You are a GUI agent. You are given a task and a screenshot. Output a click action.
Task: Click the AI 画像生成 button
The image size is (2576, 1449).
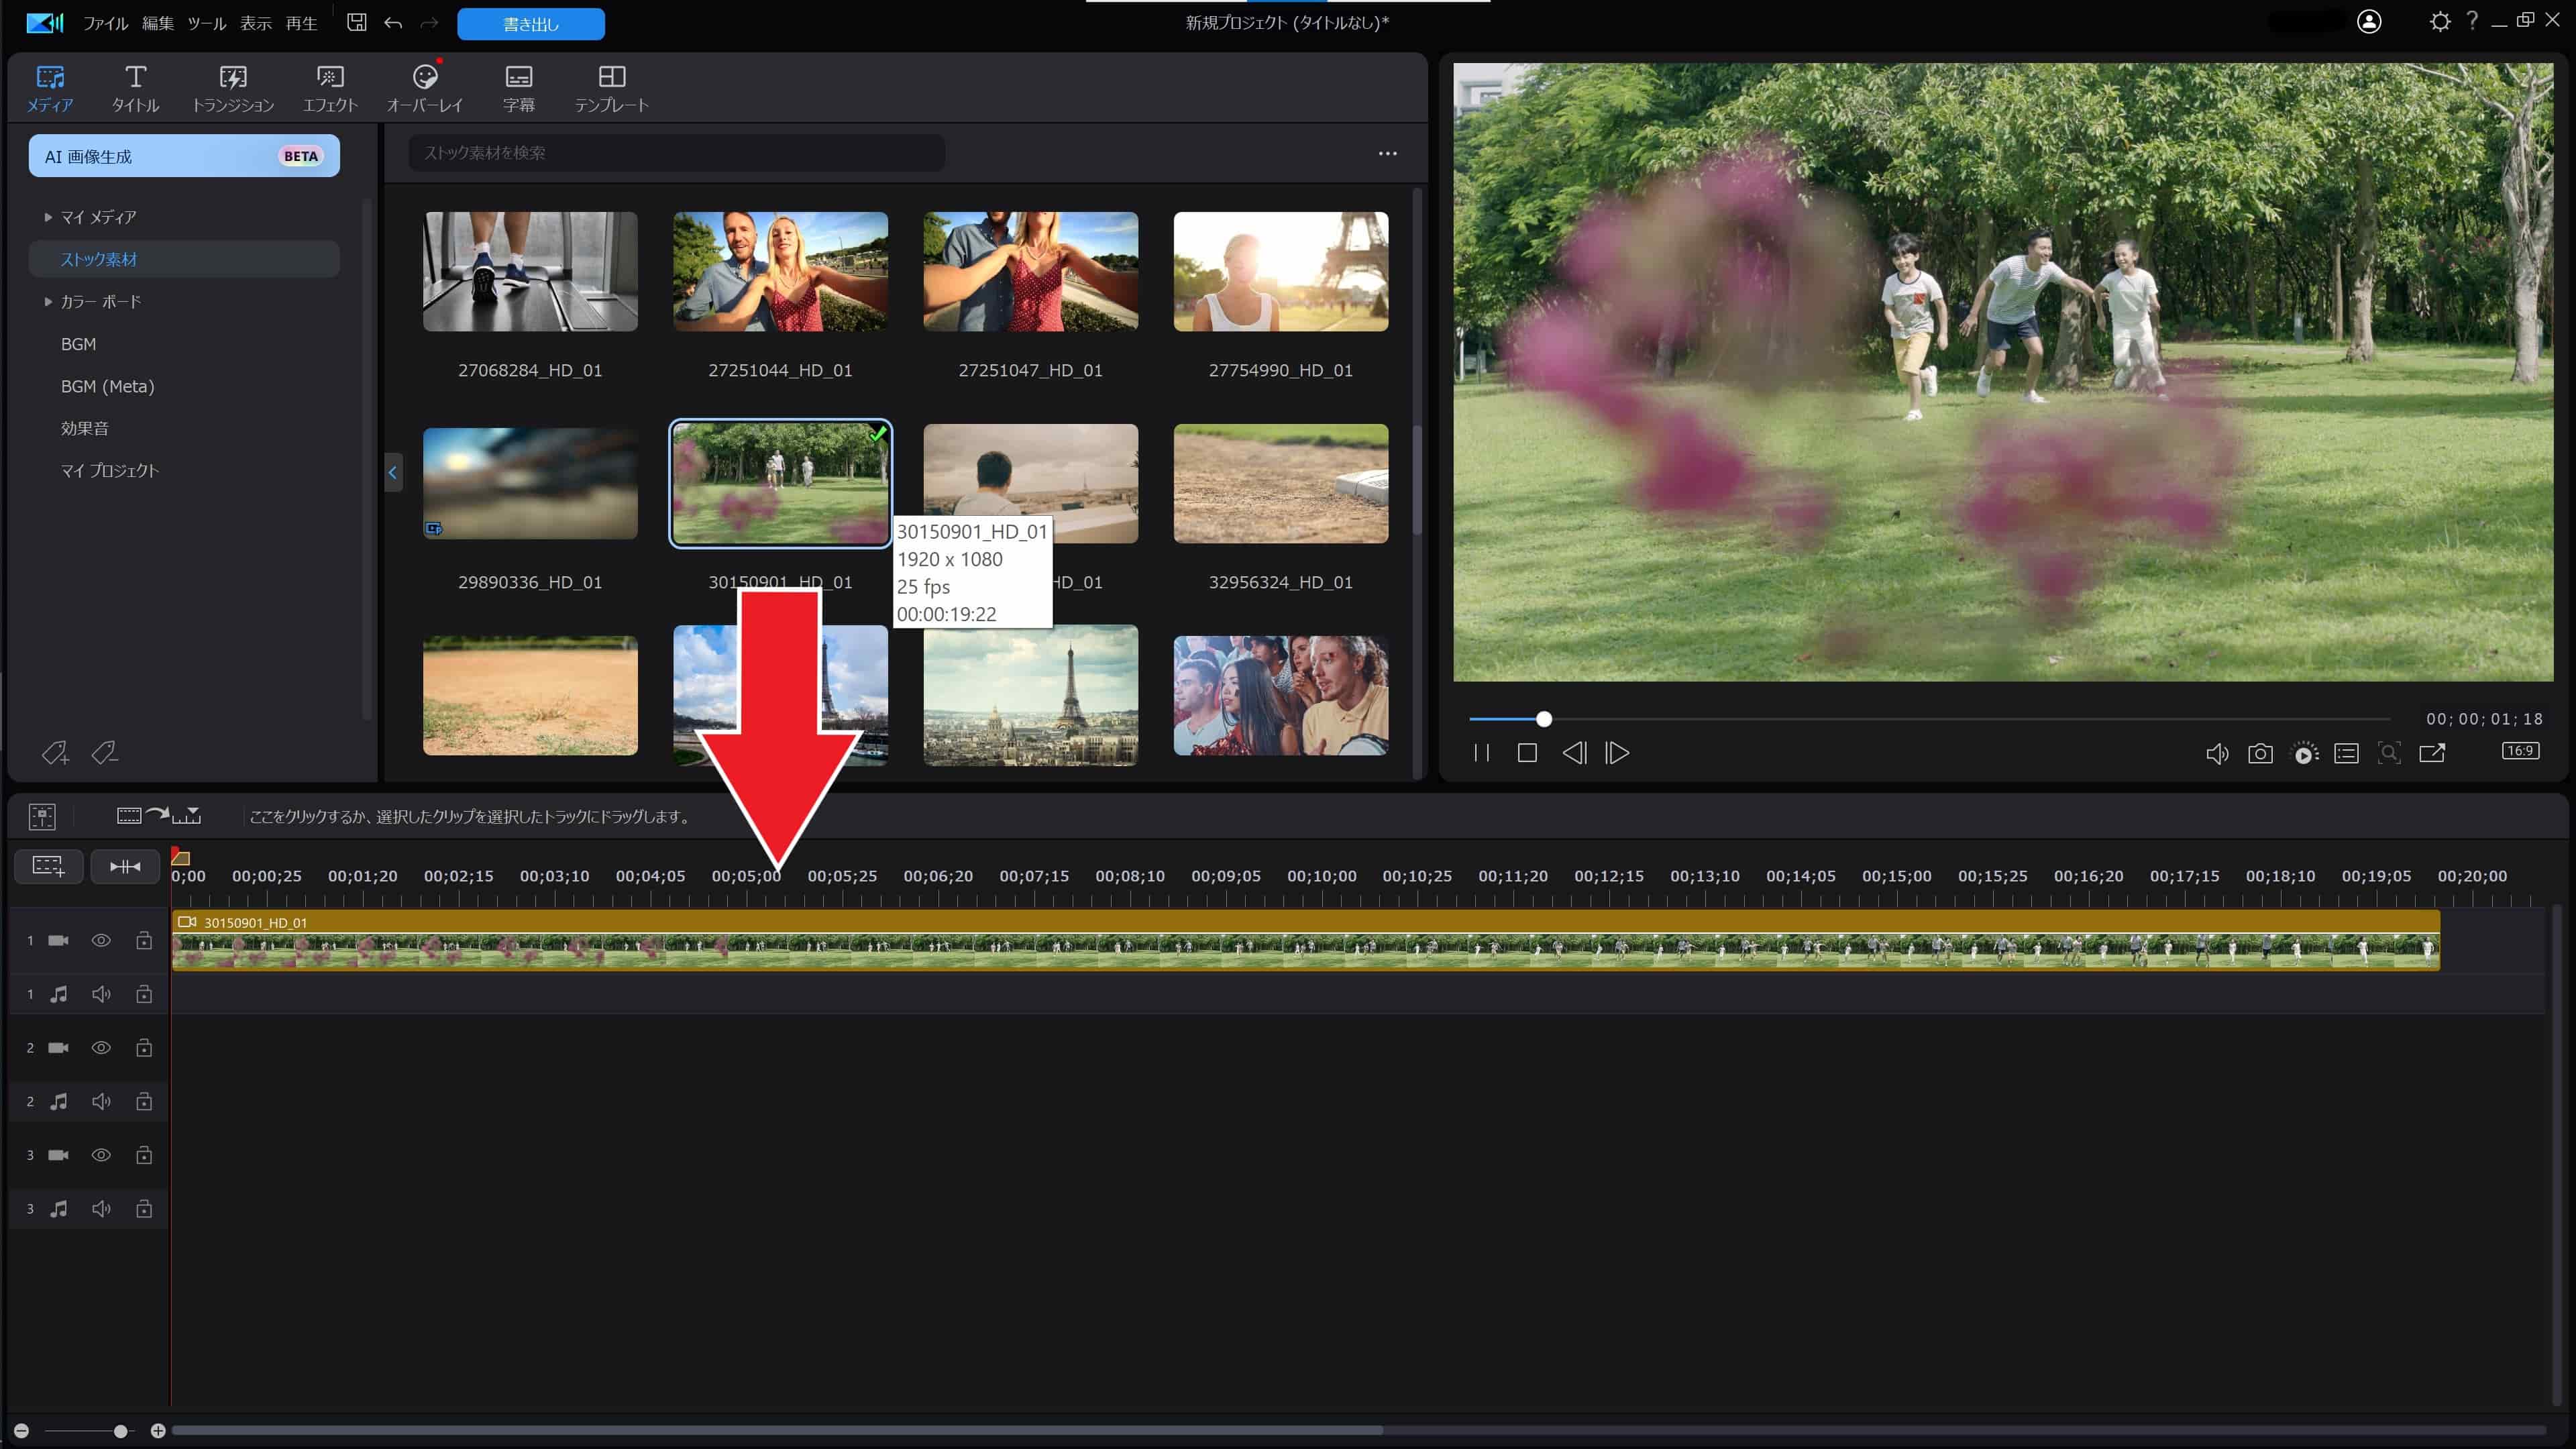[x=184, y=156]
